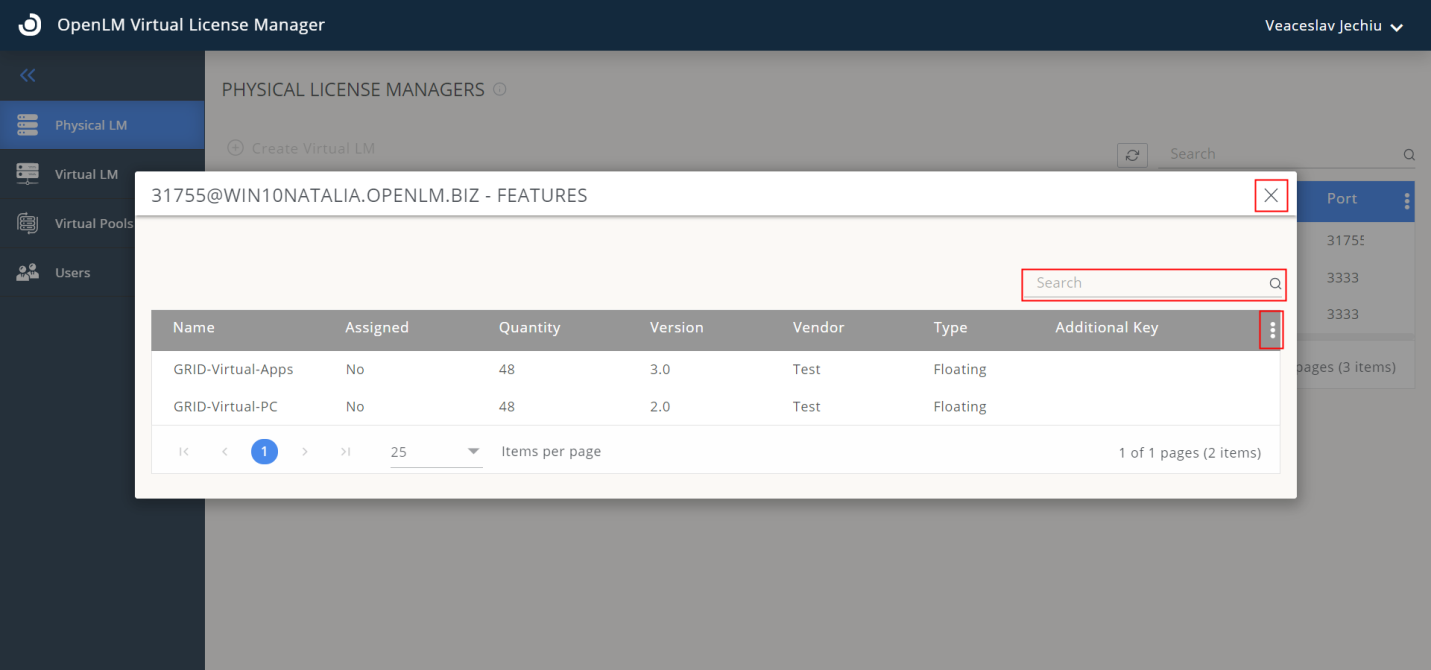Sort by the Name column header
Viewport: 1431px width, 670px height.
coord(193,328)
